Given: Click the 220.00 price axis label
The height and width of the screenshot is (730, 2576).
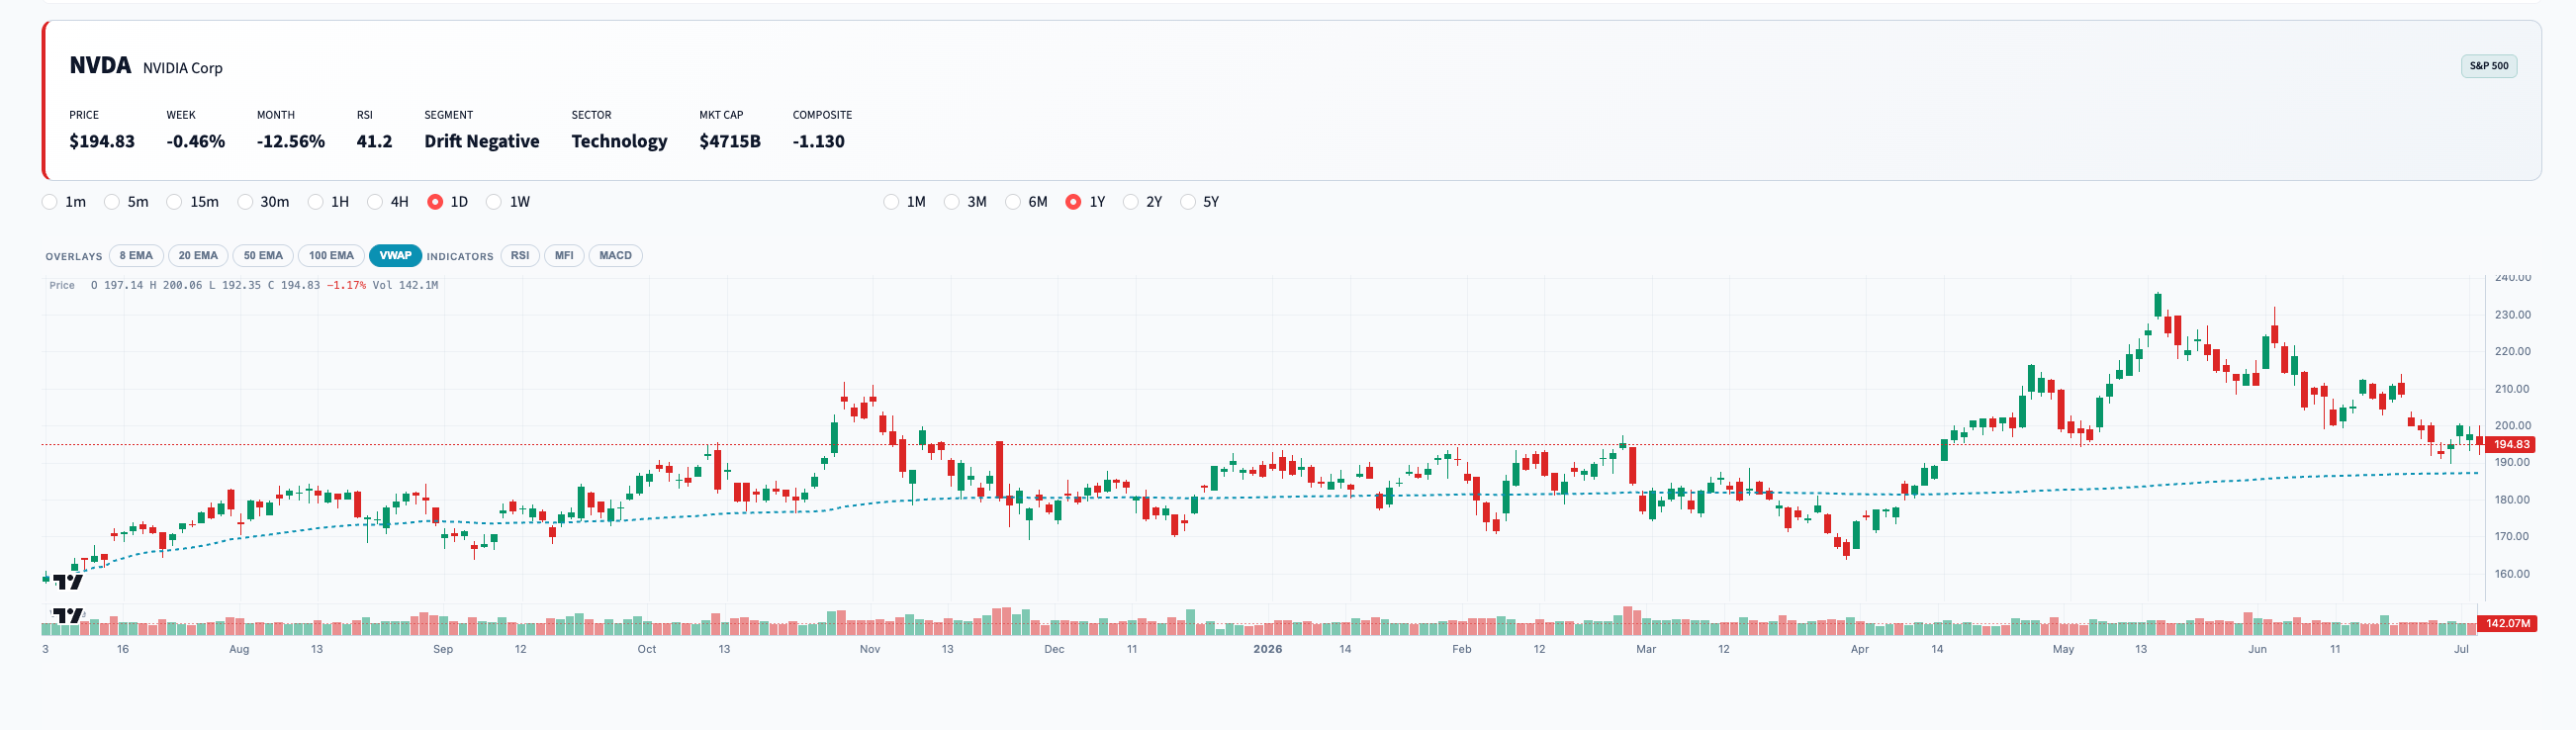Looking at the screenshot, I should (2513, 352).
